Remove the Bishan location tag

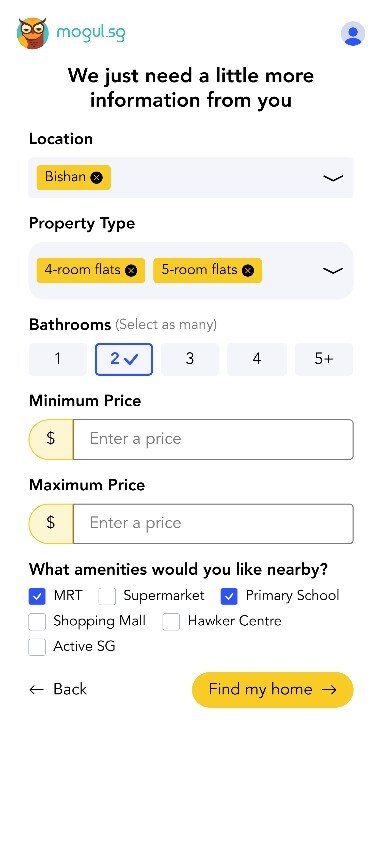97,177
